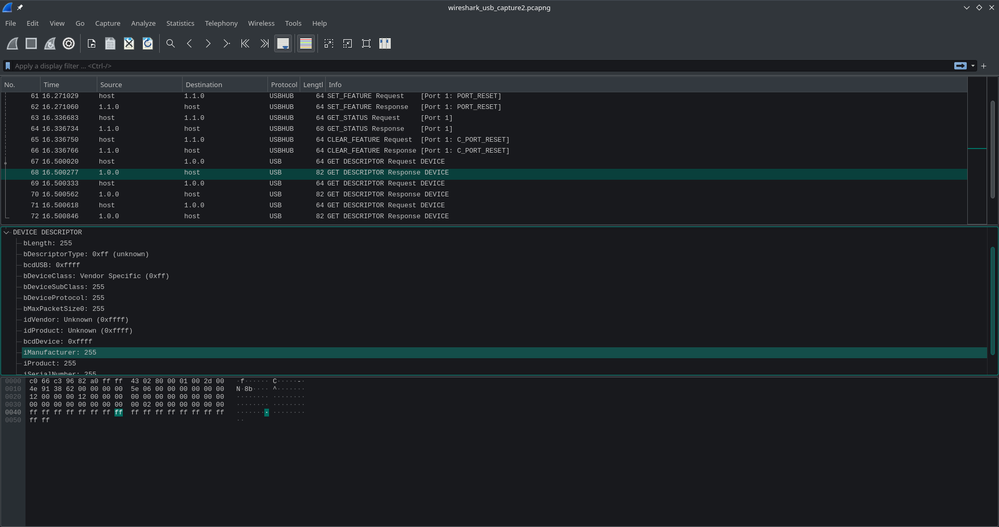Sort packets by the No. column header

coord(20,84)
